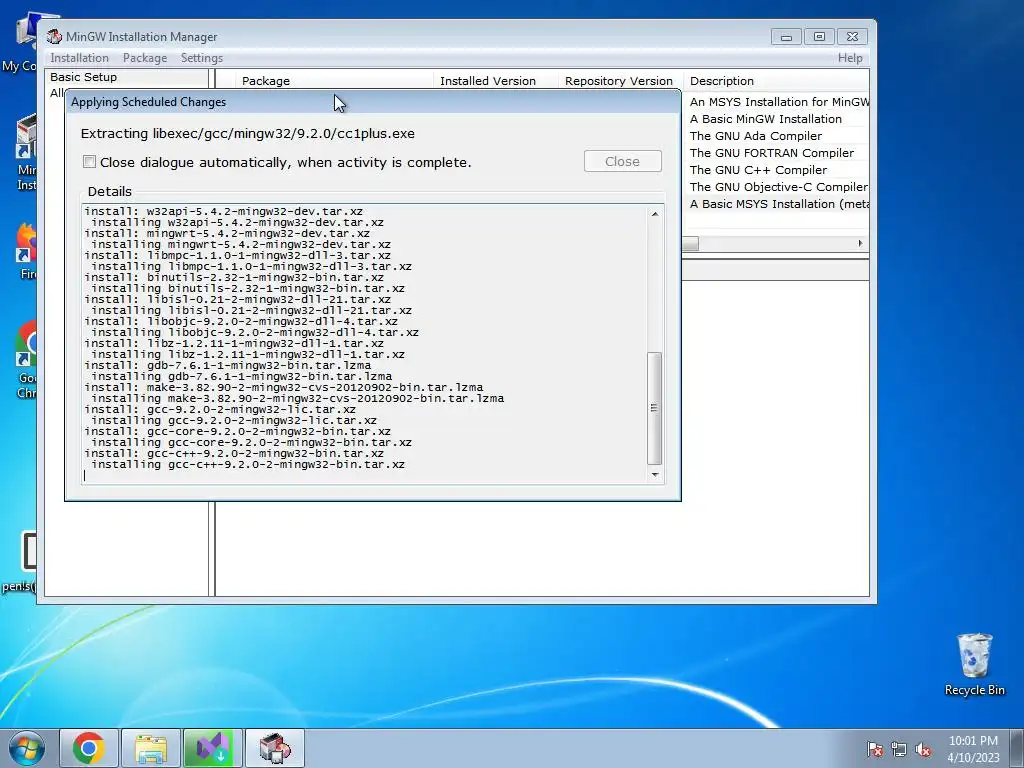Viewport: 1024px width, 768px height.
Task: Click the Package column header
Action: pos(266,81)
